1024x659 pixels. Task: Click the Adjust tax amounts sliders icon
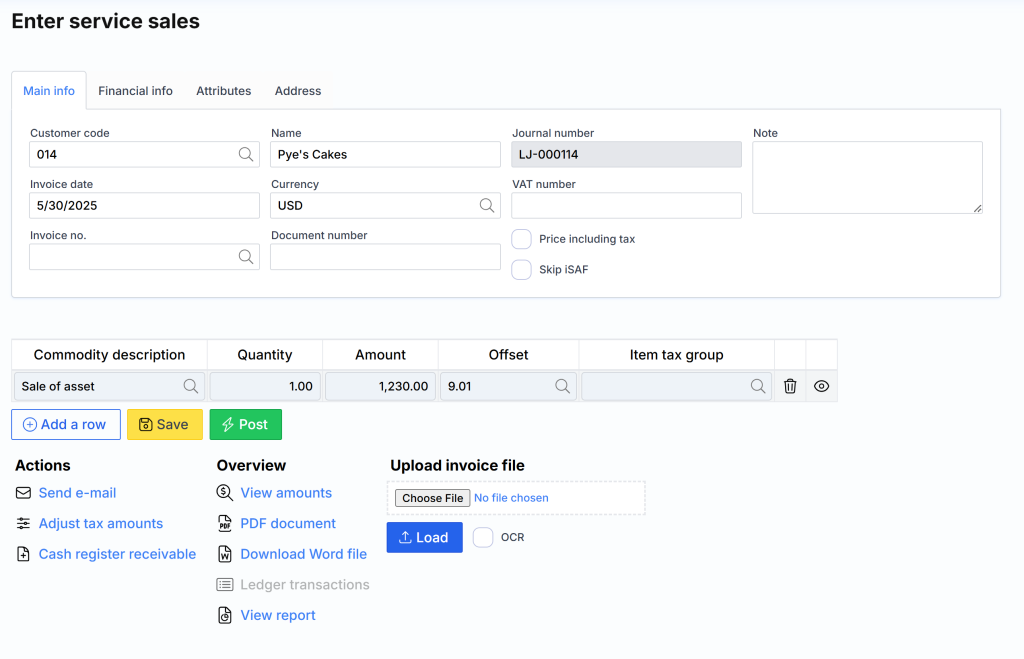24,524
